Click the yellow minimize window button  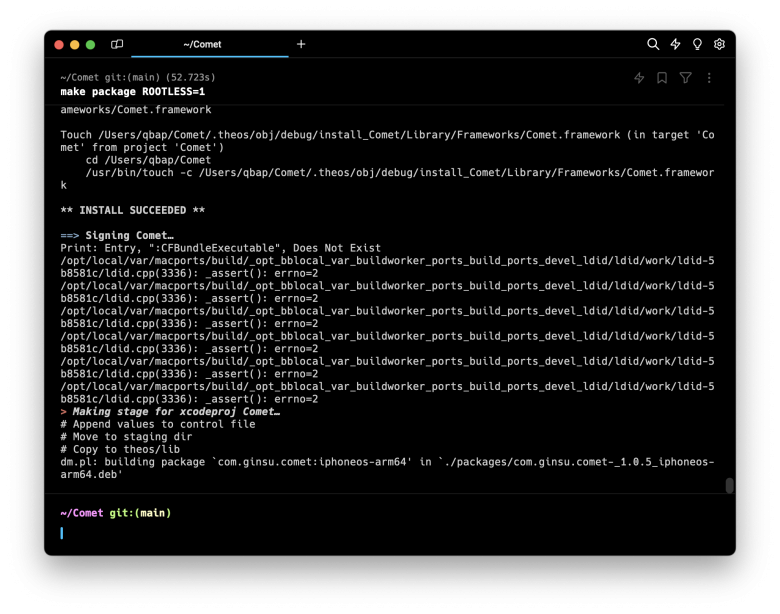click(x=75, y=45)
